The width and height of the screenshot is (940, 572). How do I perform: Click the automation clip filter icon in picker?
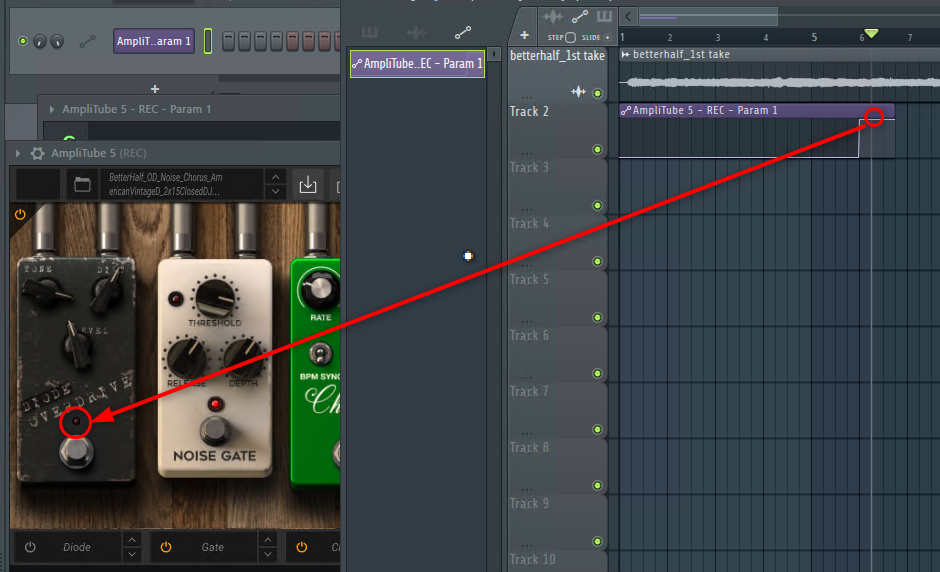pyautogui.click(x=462, y=32)
